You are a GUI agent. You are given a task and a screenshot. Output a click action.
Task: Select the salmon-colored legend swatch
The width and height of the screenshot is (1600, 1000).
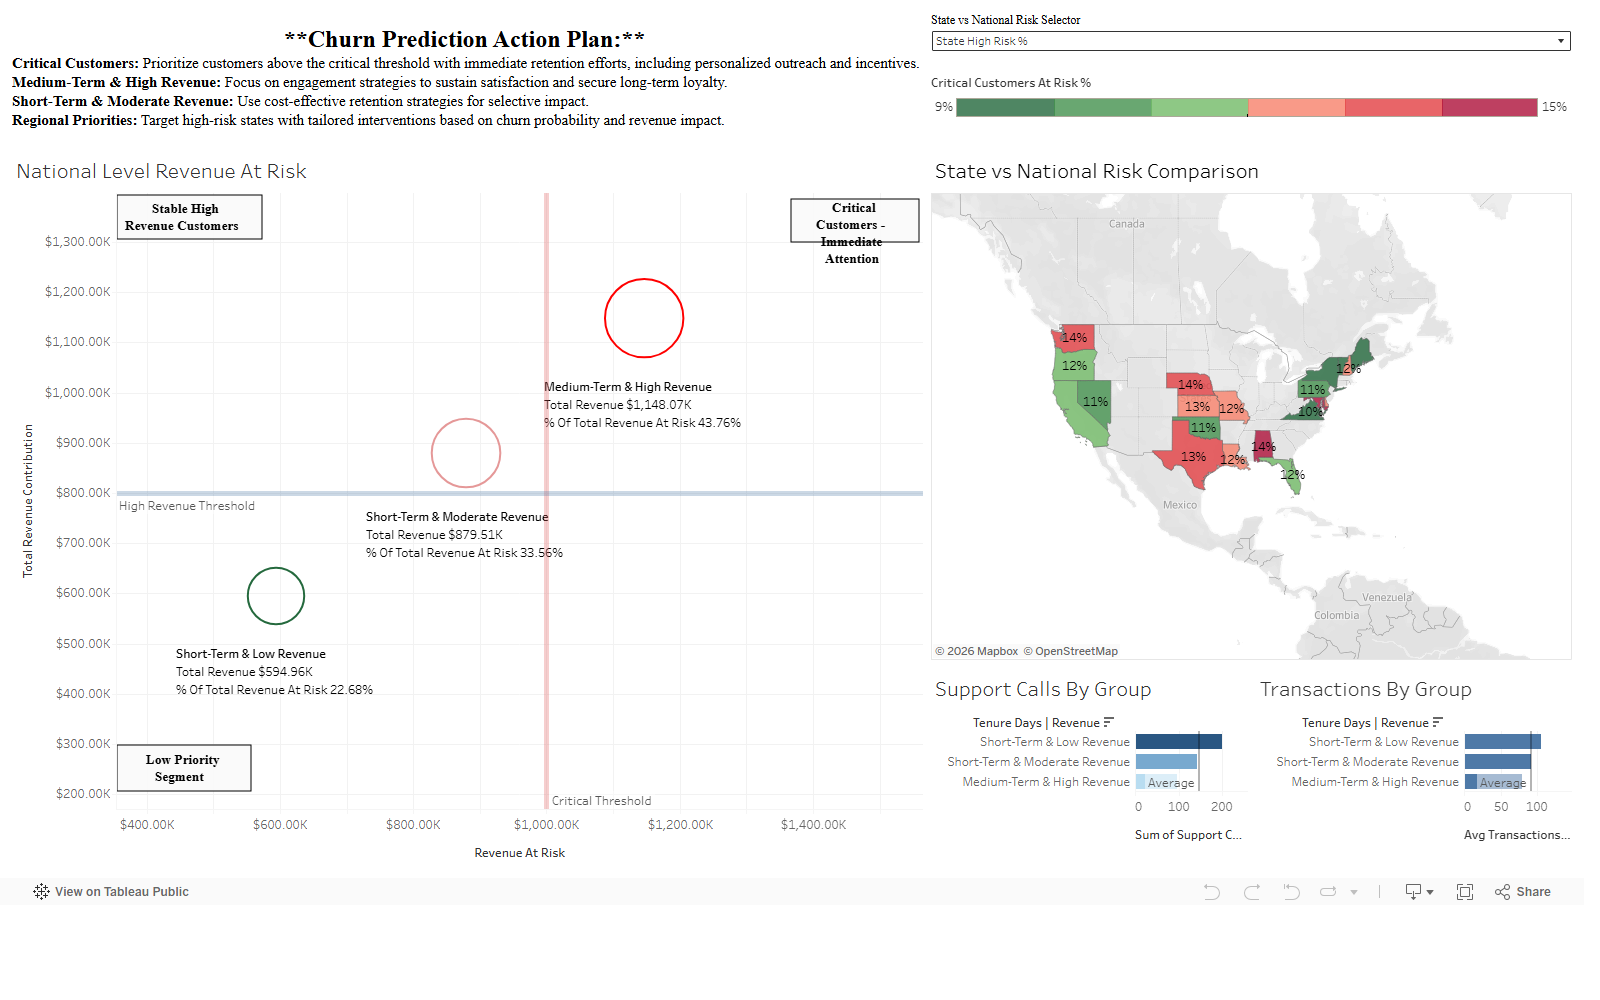pyautogui.click(x=1296, y=108)
